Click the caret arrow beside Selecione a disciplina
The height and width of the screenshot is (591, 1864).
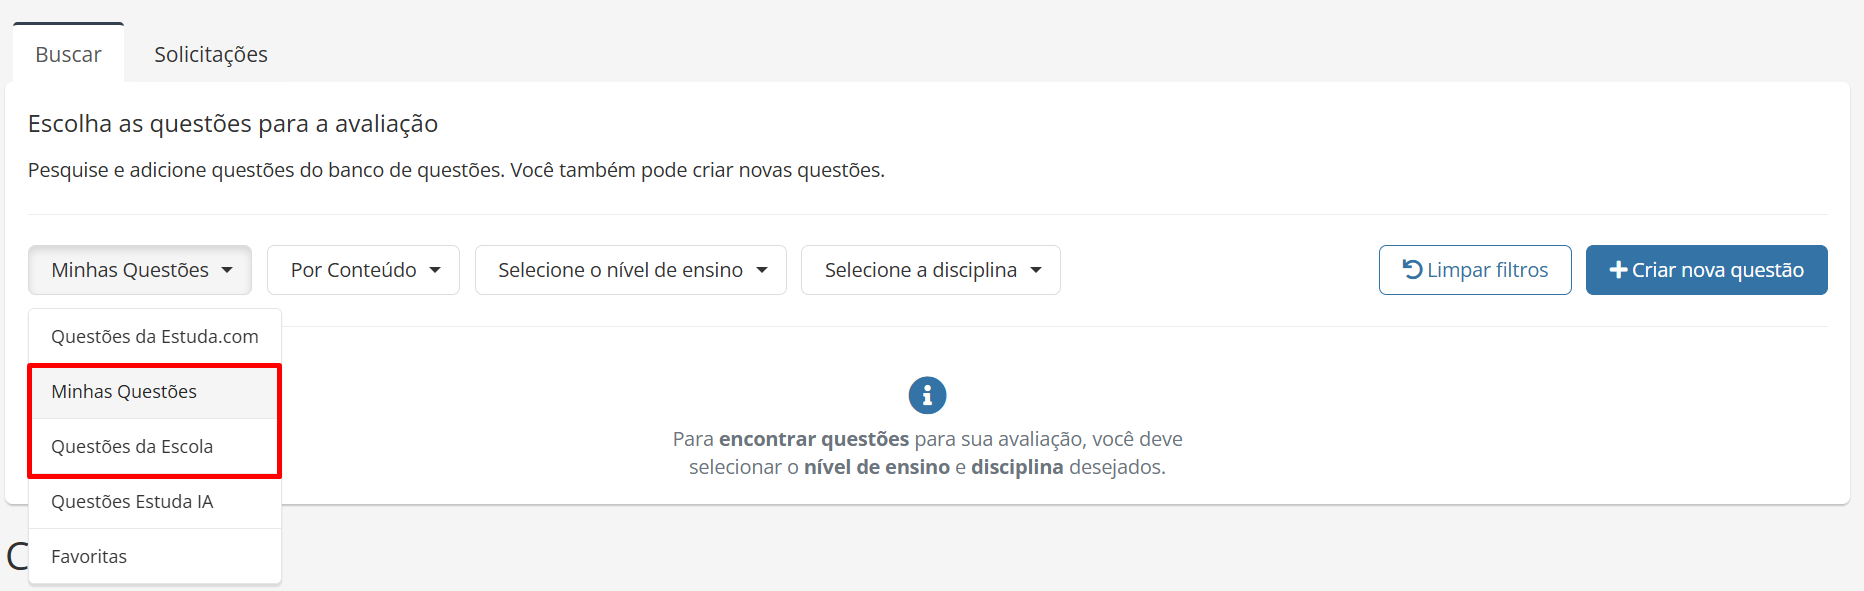coord(1036,270)
